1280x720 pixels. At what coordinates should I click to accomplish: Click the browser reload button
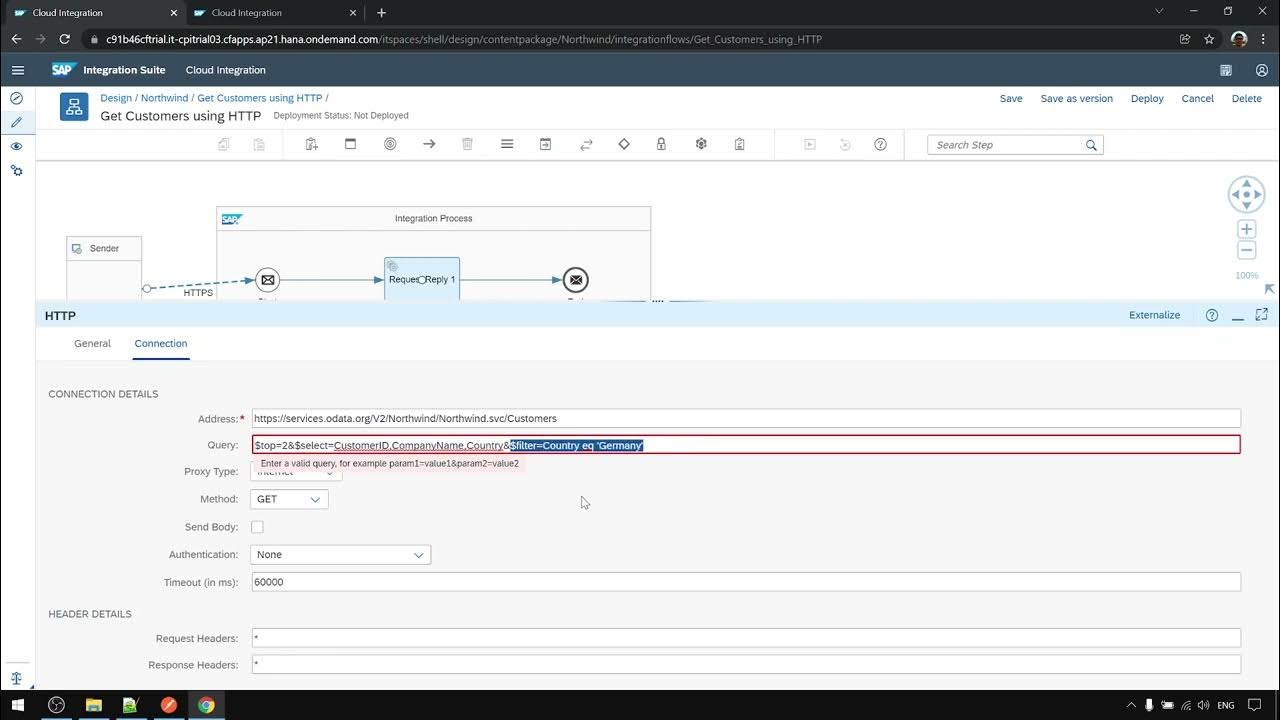click(65, 39)
